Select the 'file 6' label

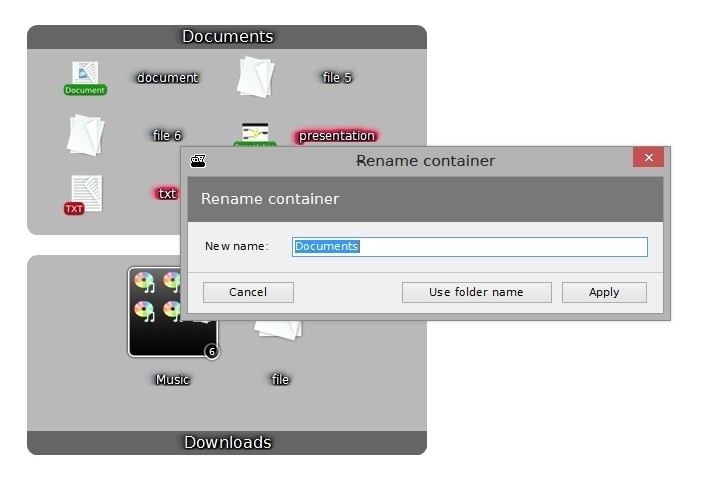(x=167, y=136)
